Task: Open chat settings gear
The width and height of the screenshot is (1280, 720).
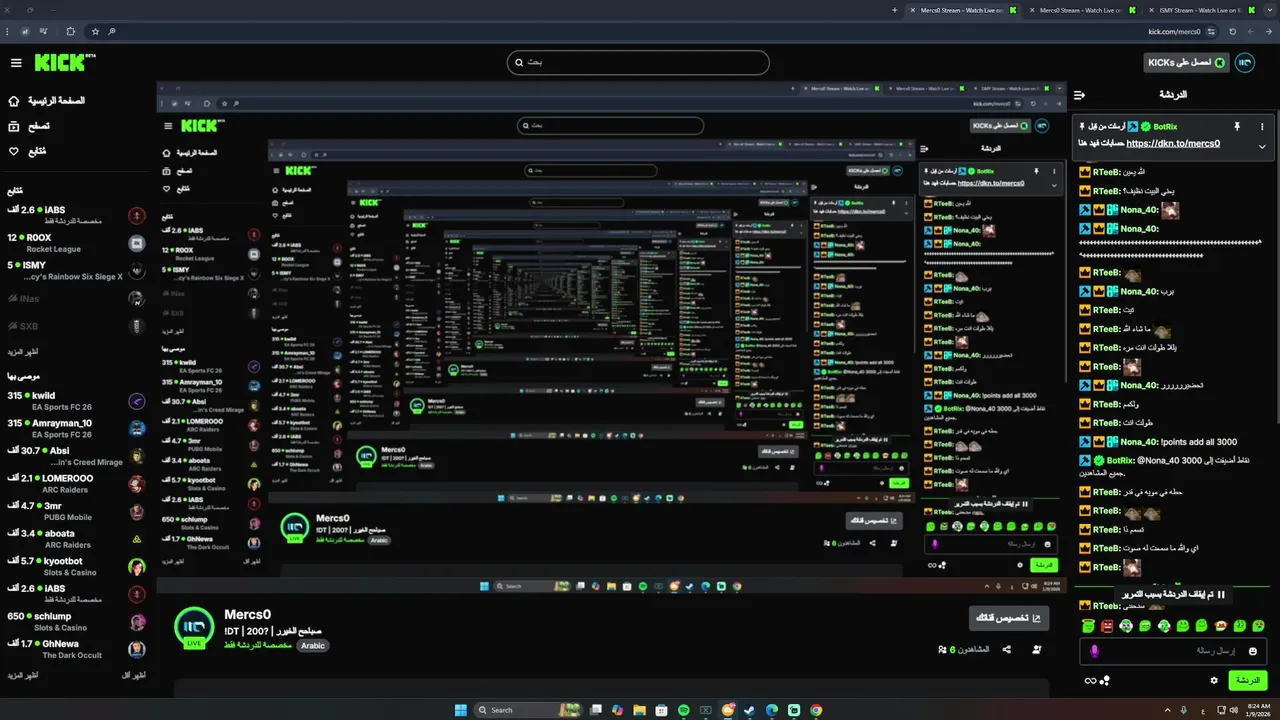Action: [1214, 680]
